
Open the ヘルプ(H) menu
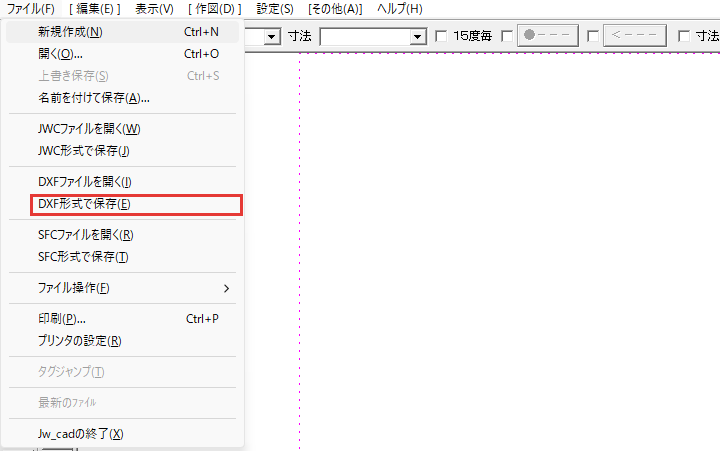click(x=399, y=9)
